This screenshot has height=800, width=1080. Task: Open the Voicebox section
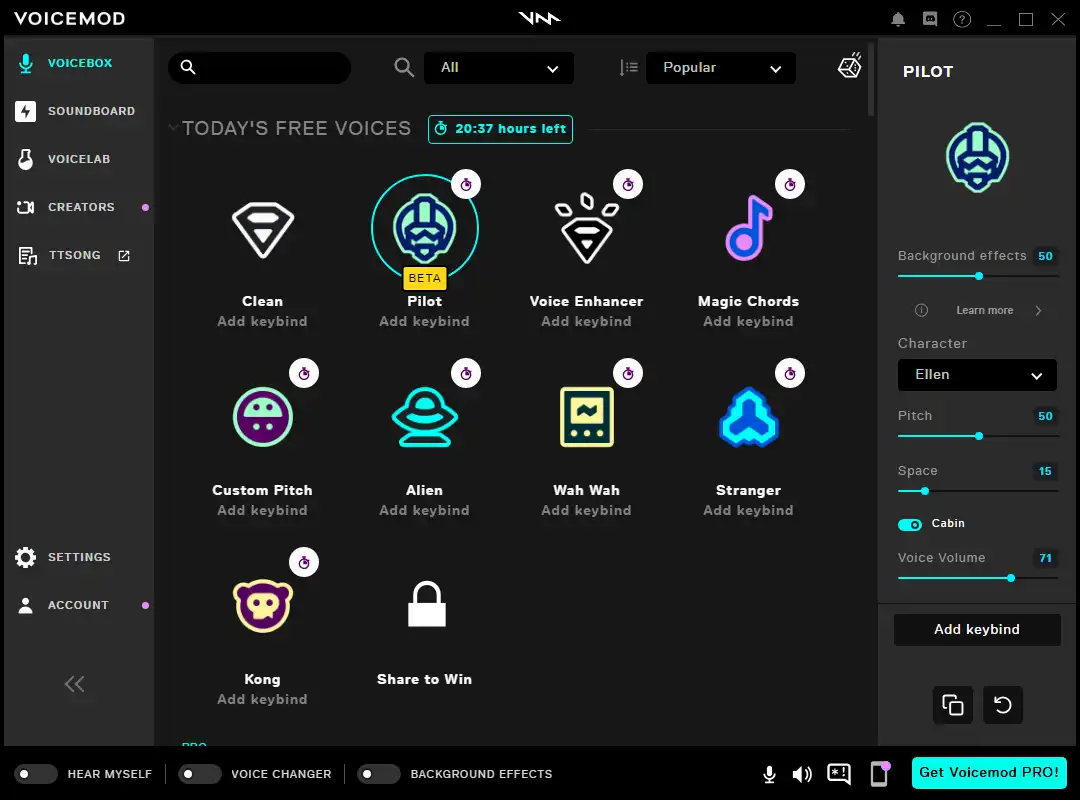point(77,63)
